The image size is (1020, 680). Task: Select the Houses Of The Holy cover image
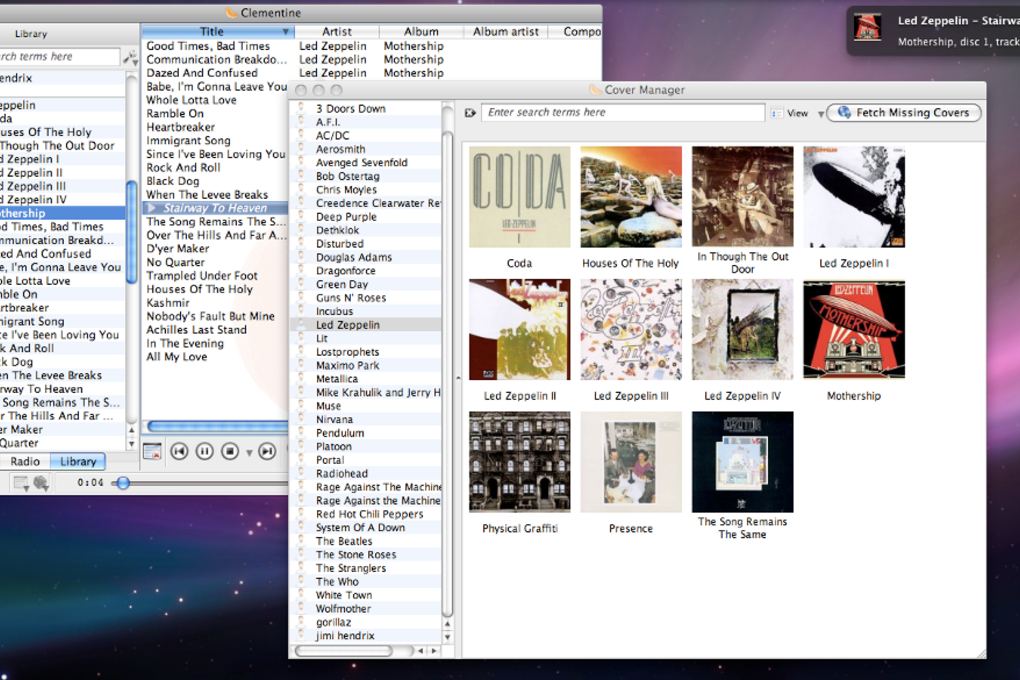click(x=631, y=197)
